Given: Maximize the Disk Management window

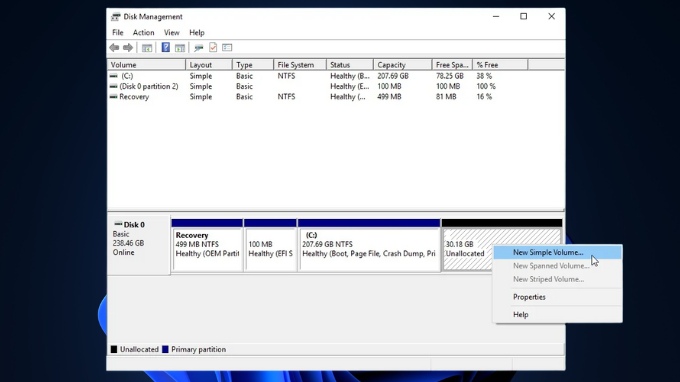Looking at the screenshot, I should 523,16.
